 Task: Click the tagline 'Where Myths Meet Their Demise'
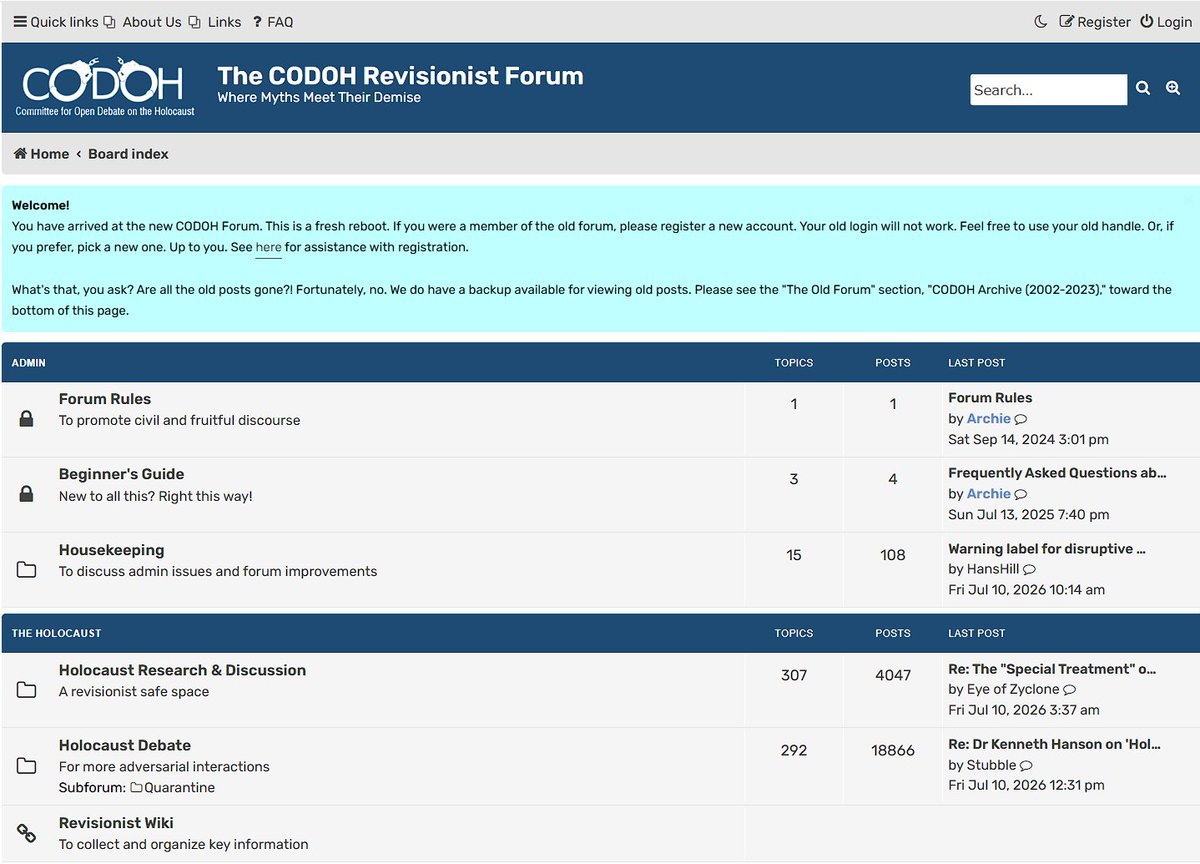click(x=319, y=97)
